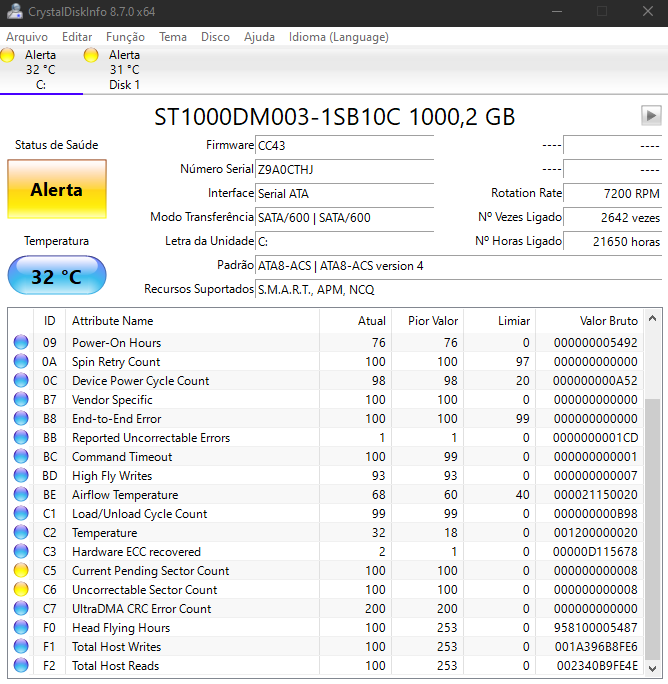Click the Pior Valor column header
Image resolution: width=668 pixels, height=684 pixels.
click(428, 321)
